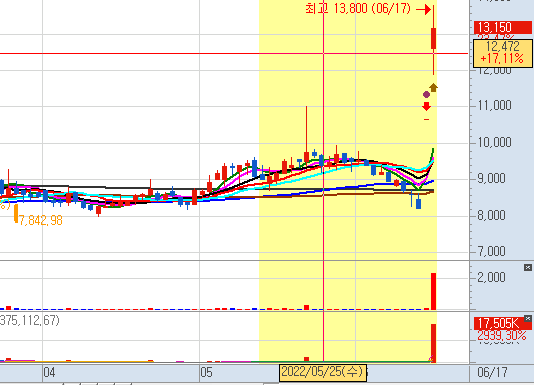Click the purple circle signal marker
The width and height of the screenshot is (534, 385).
click(426, 94)
